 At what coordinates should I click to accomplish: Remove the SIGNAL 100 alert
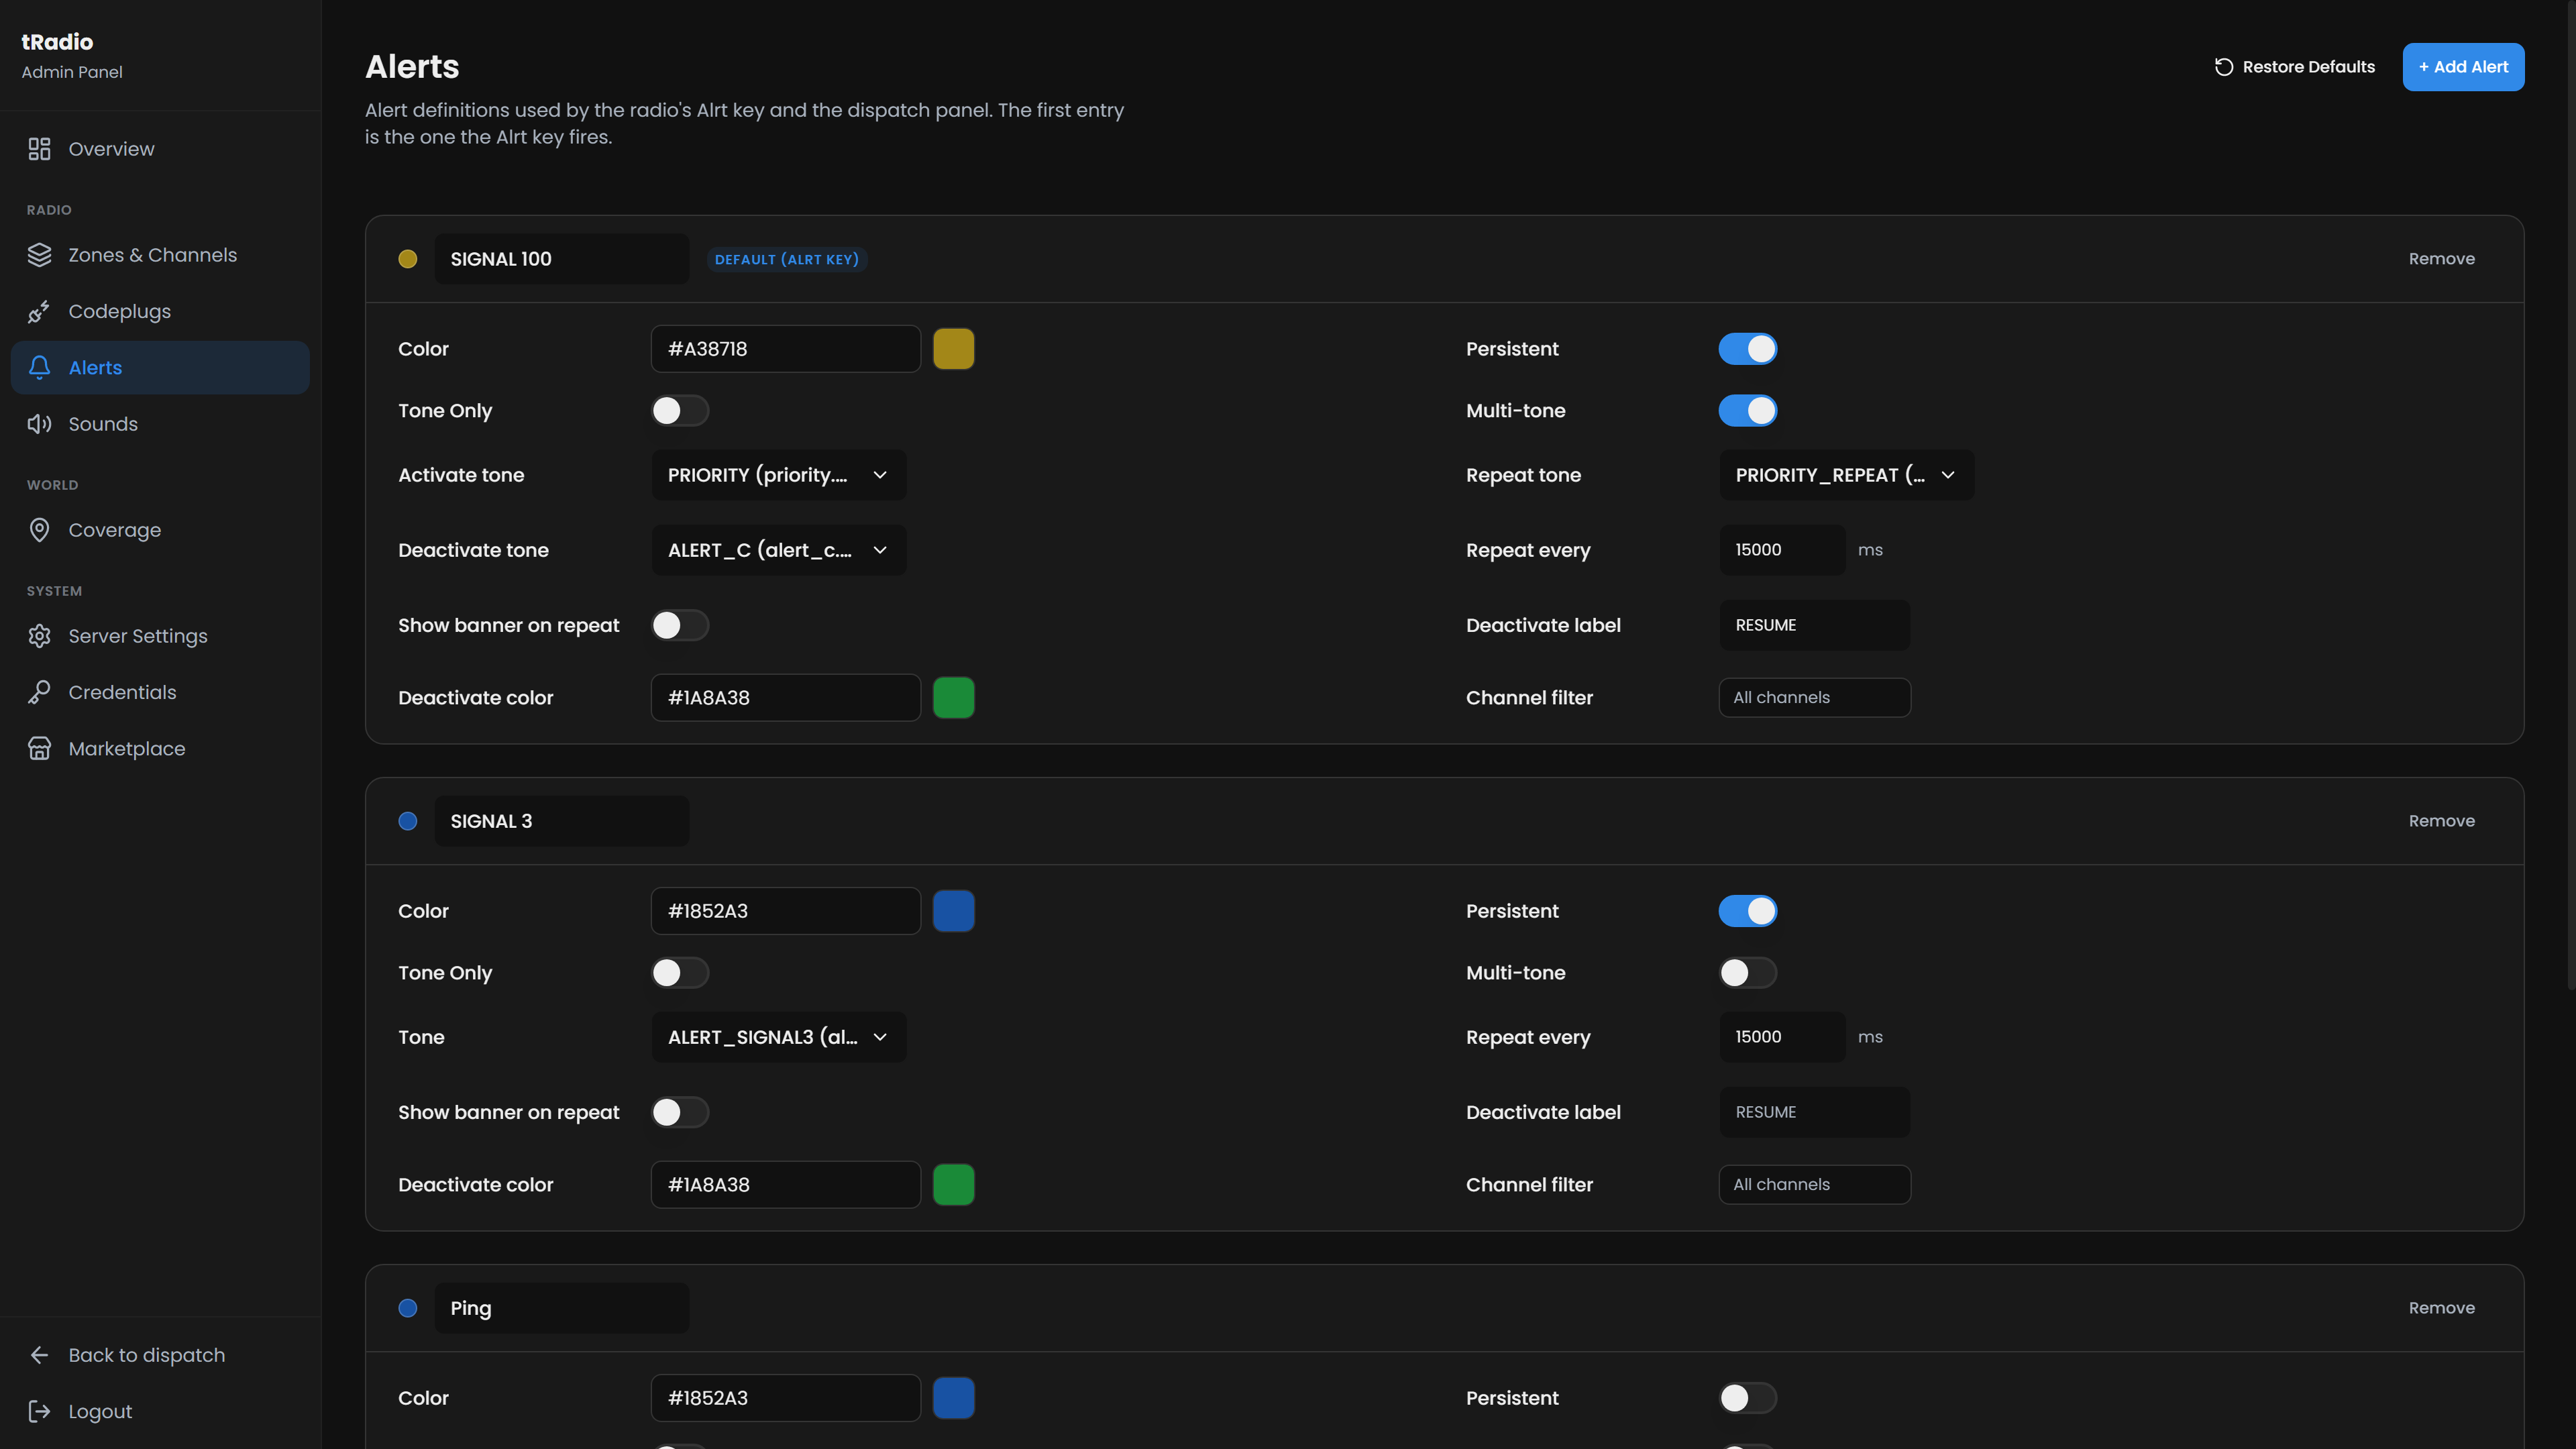[x=2441, y=259]
